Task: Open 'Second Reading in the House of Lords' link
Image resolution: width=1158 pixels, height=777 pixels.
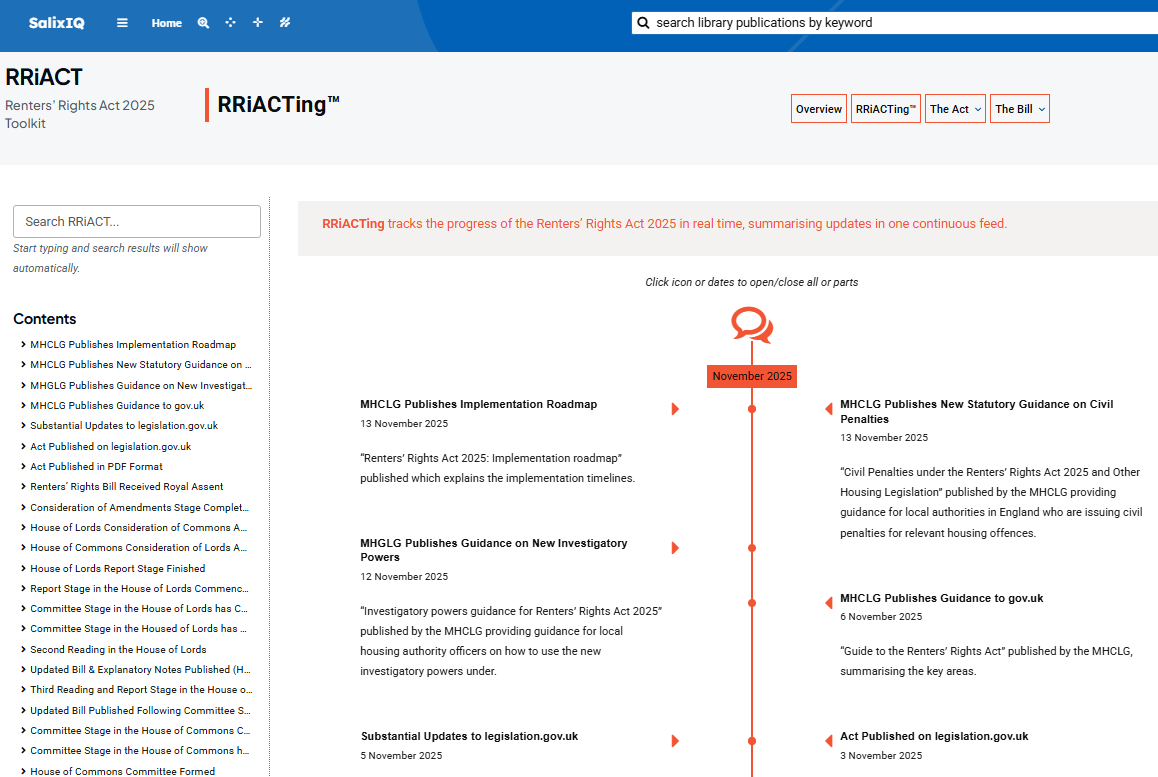Action: (118, 649)
